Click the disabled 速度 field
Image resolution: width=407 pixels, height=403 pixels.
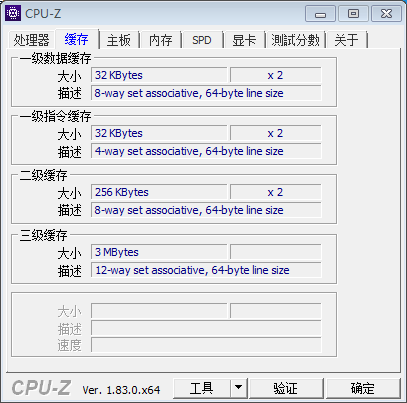pos(206,345)
